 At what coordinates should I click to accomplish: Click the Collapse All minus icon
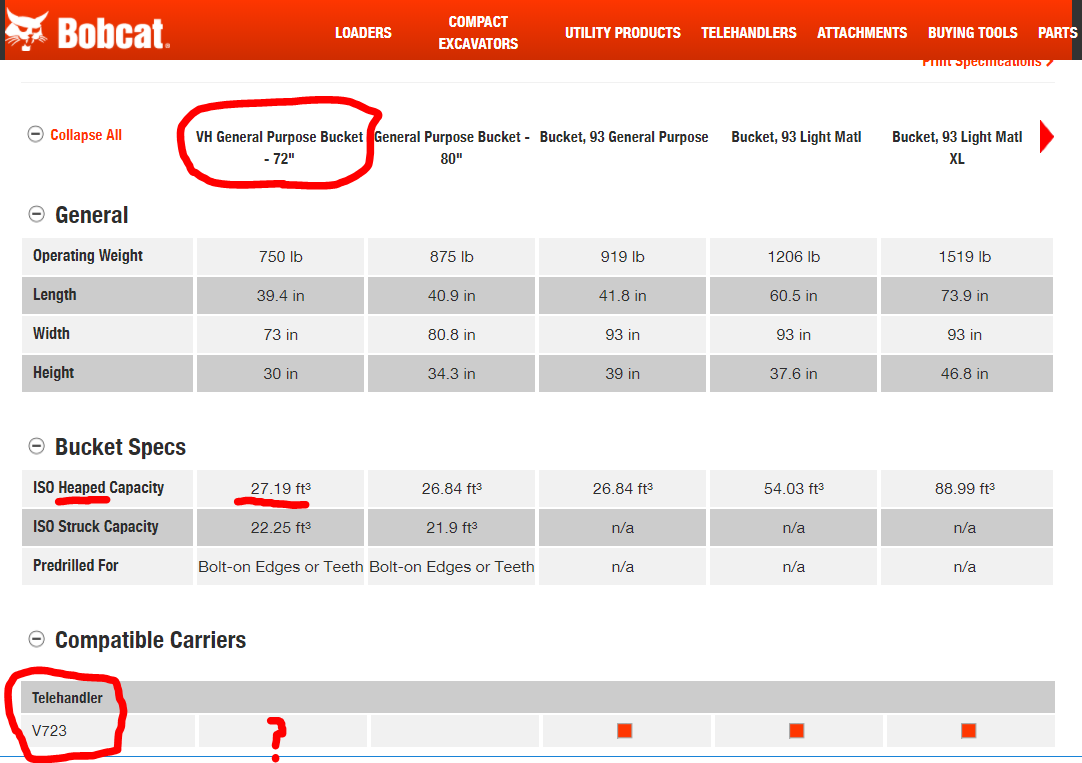click(x=35, y=134)
